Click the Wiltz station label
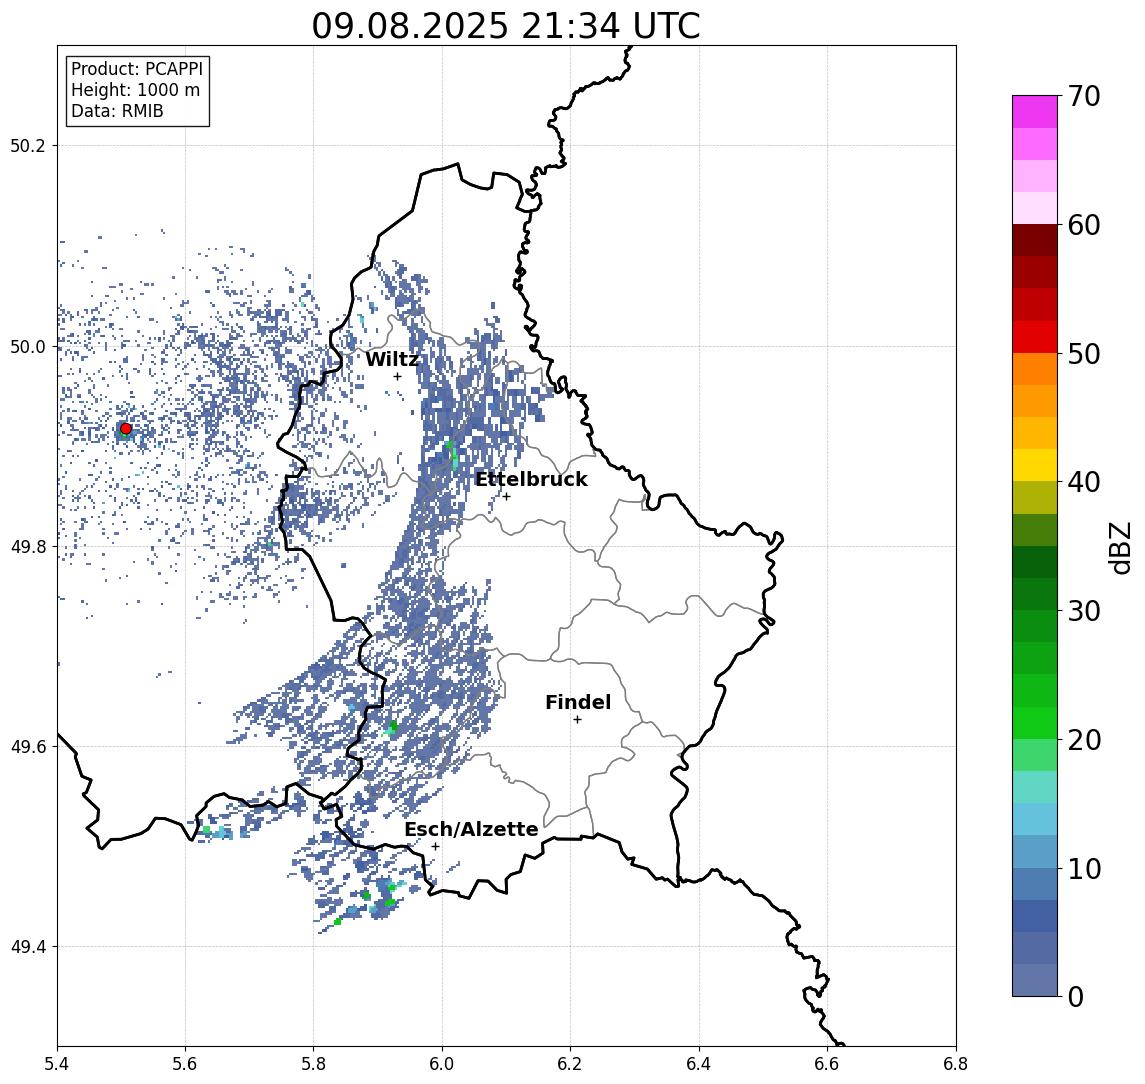Viewport: 1145px width, 1084px height. pyautogui.click(x=392, y=359)
